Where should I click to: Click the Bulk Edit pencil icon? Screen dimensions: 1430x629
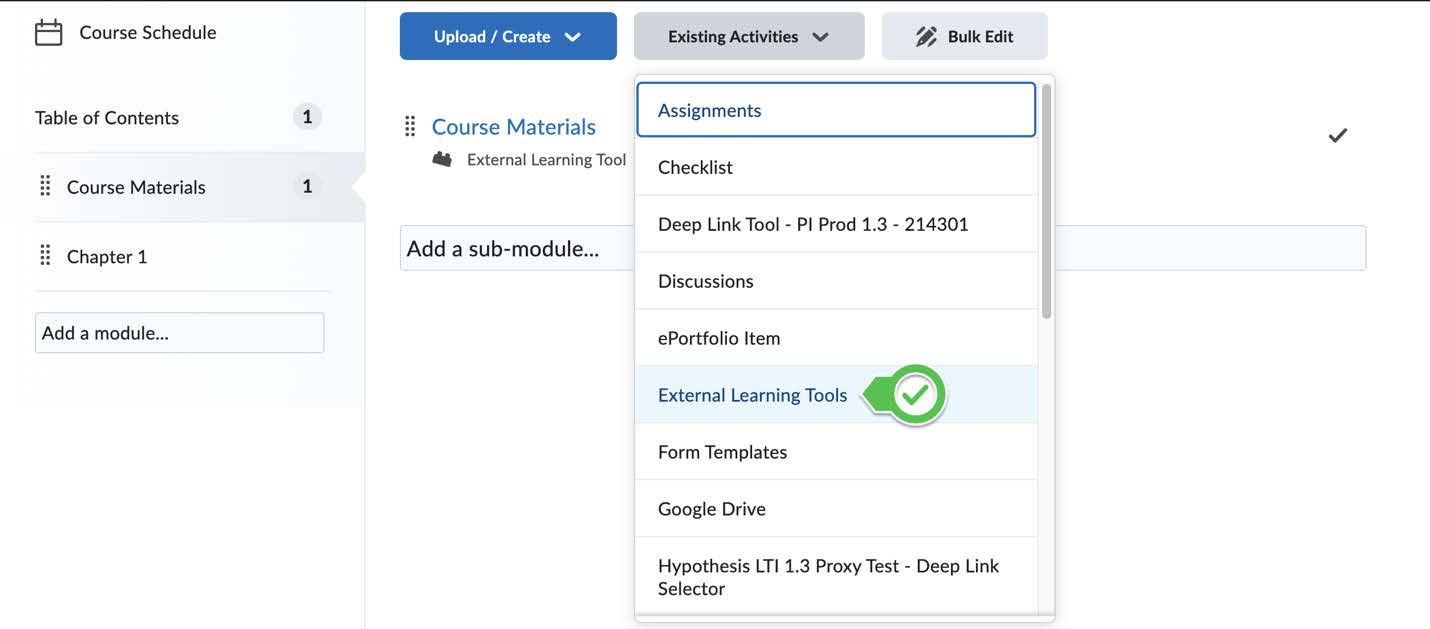(x=926, y=37)
